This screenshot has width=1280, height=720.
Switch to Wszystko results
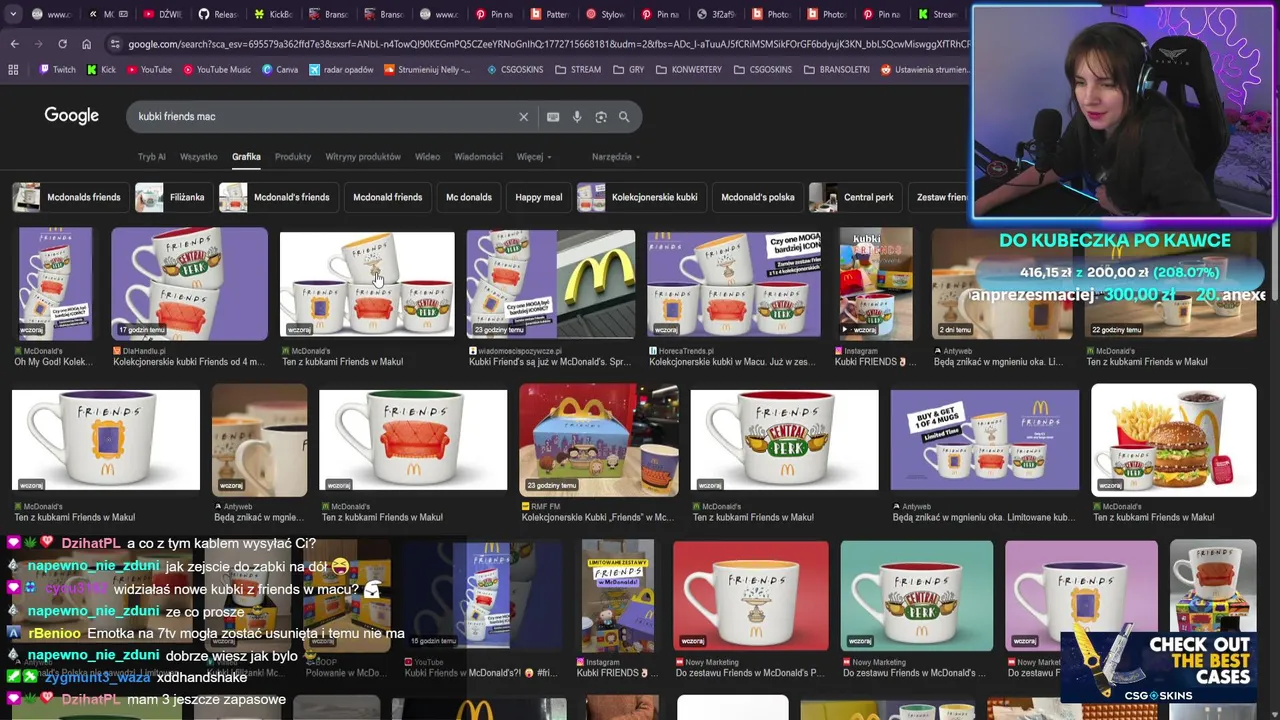[198, 157]
